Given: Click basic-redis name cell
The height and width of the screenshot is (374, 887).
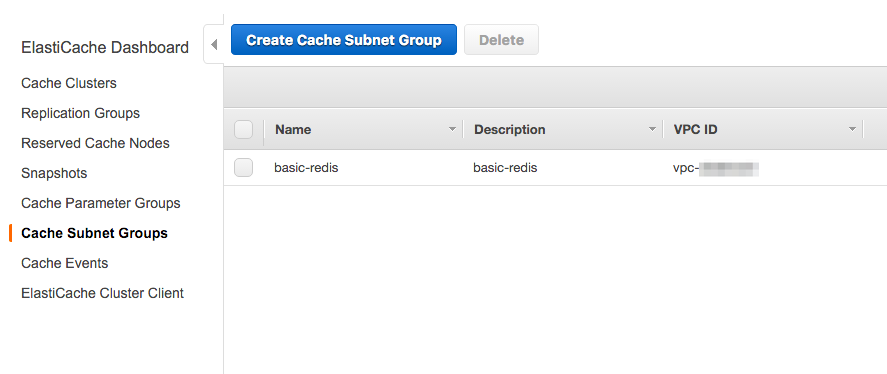Looking at the screenshot, I should 306,167.
